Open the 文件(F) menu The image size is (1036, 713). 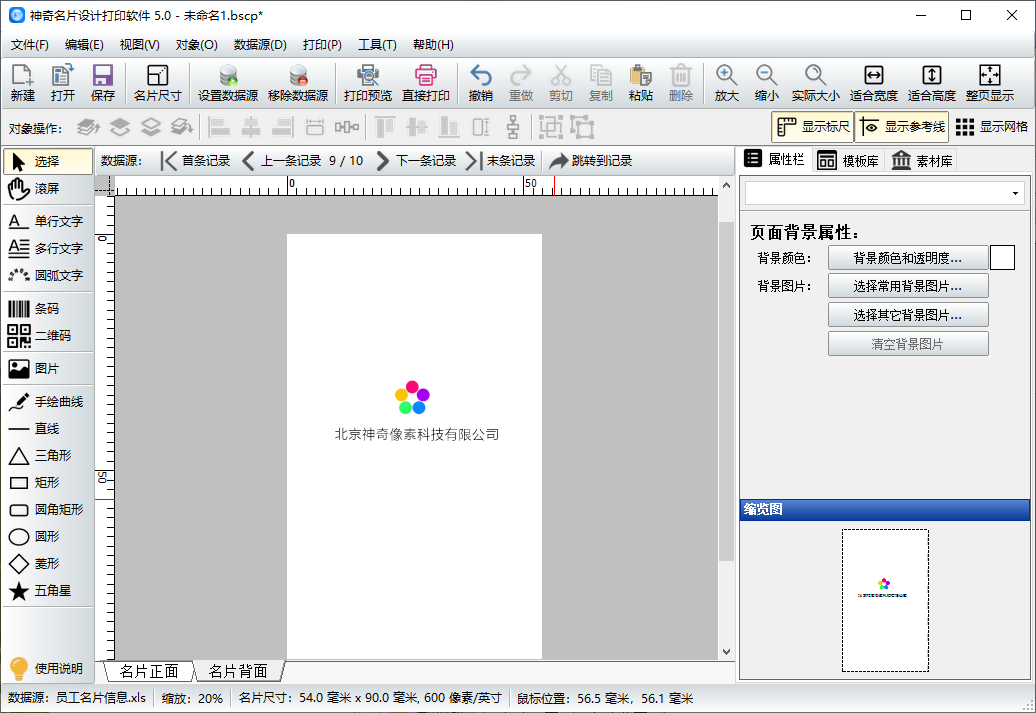(30, 45)
